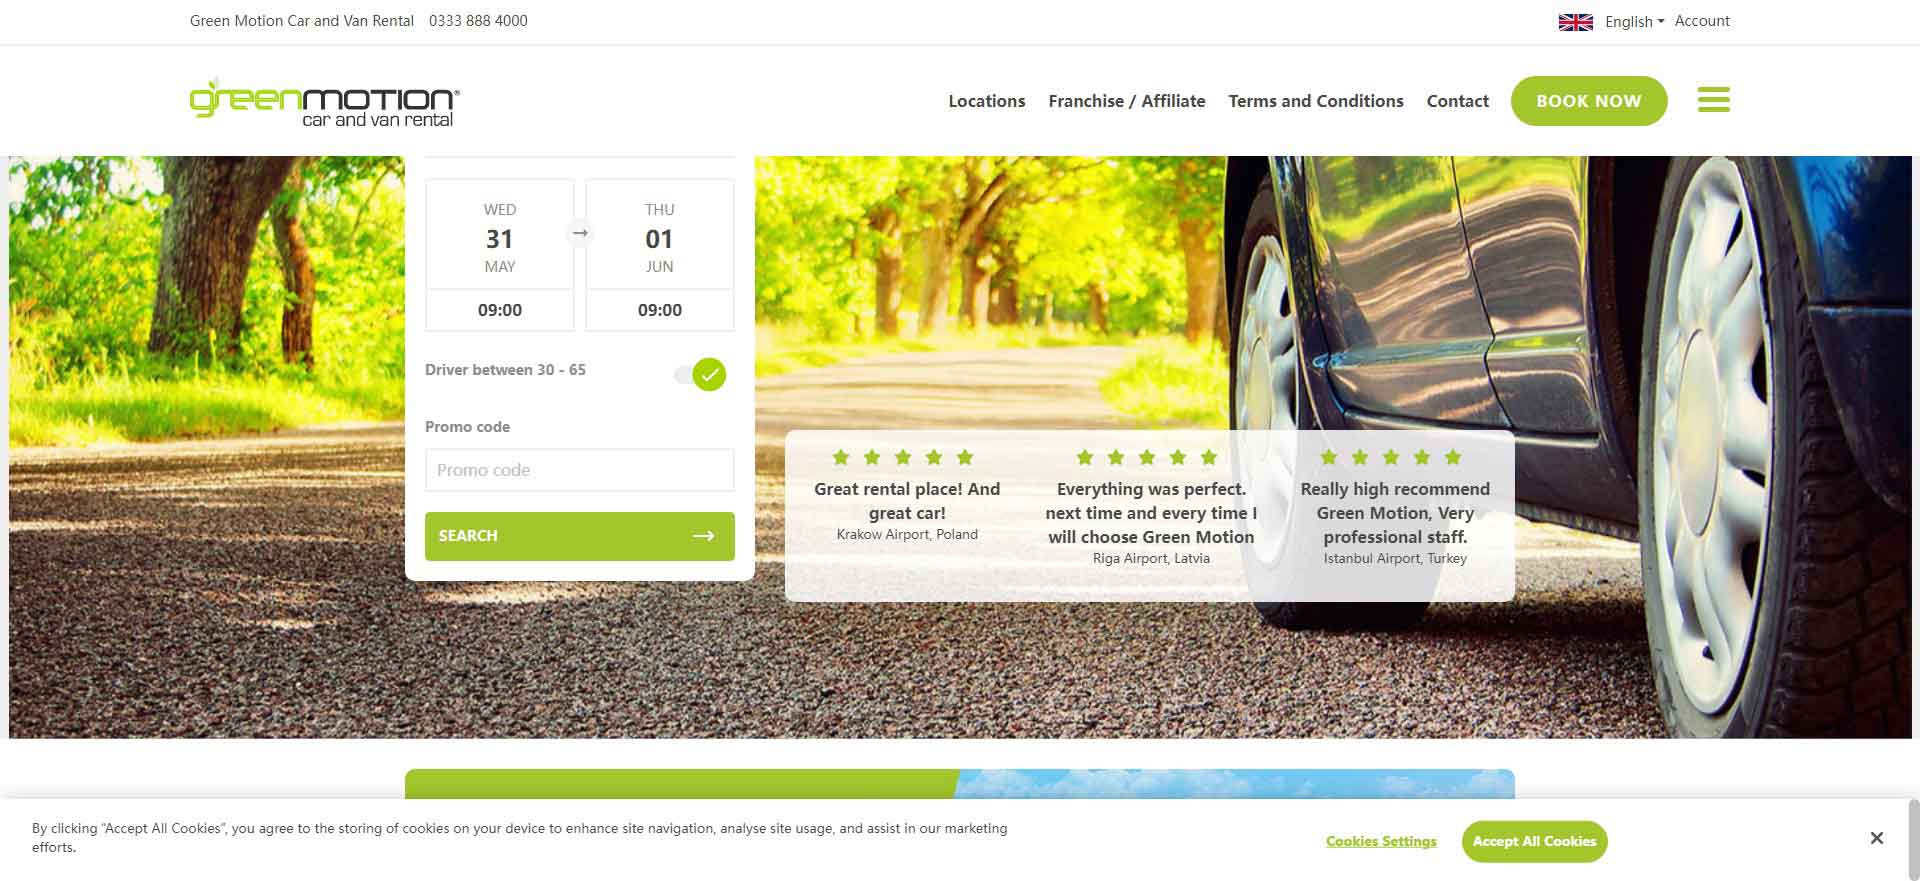The width and height of the screenshot is (1920, 881).
Task: Click Accept All Cookies button
Action: tap(1534, 841)
